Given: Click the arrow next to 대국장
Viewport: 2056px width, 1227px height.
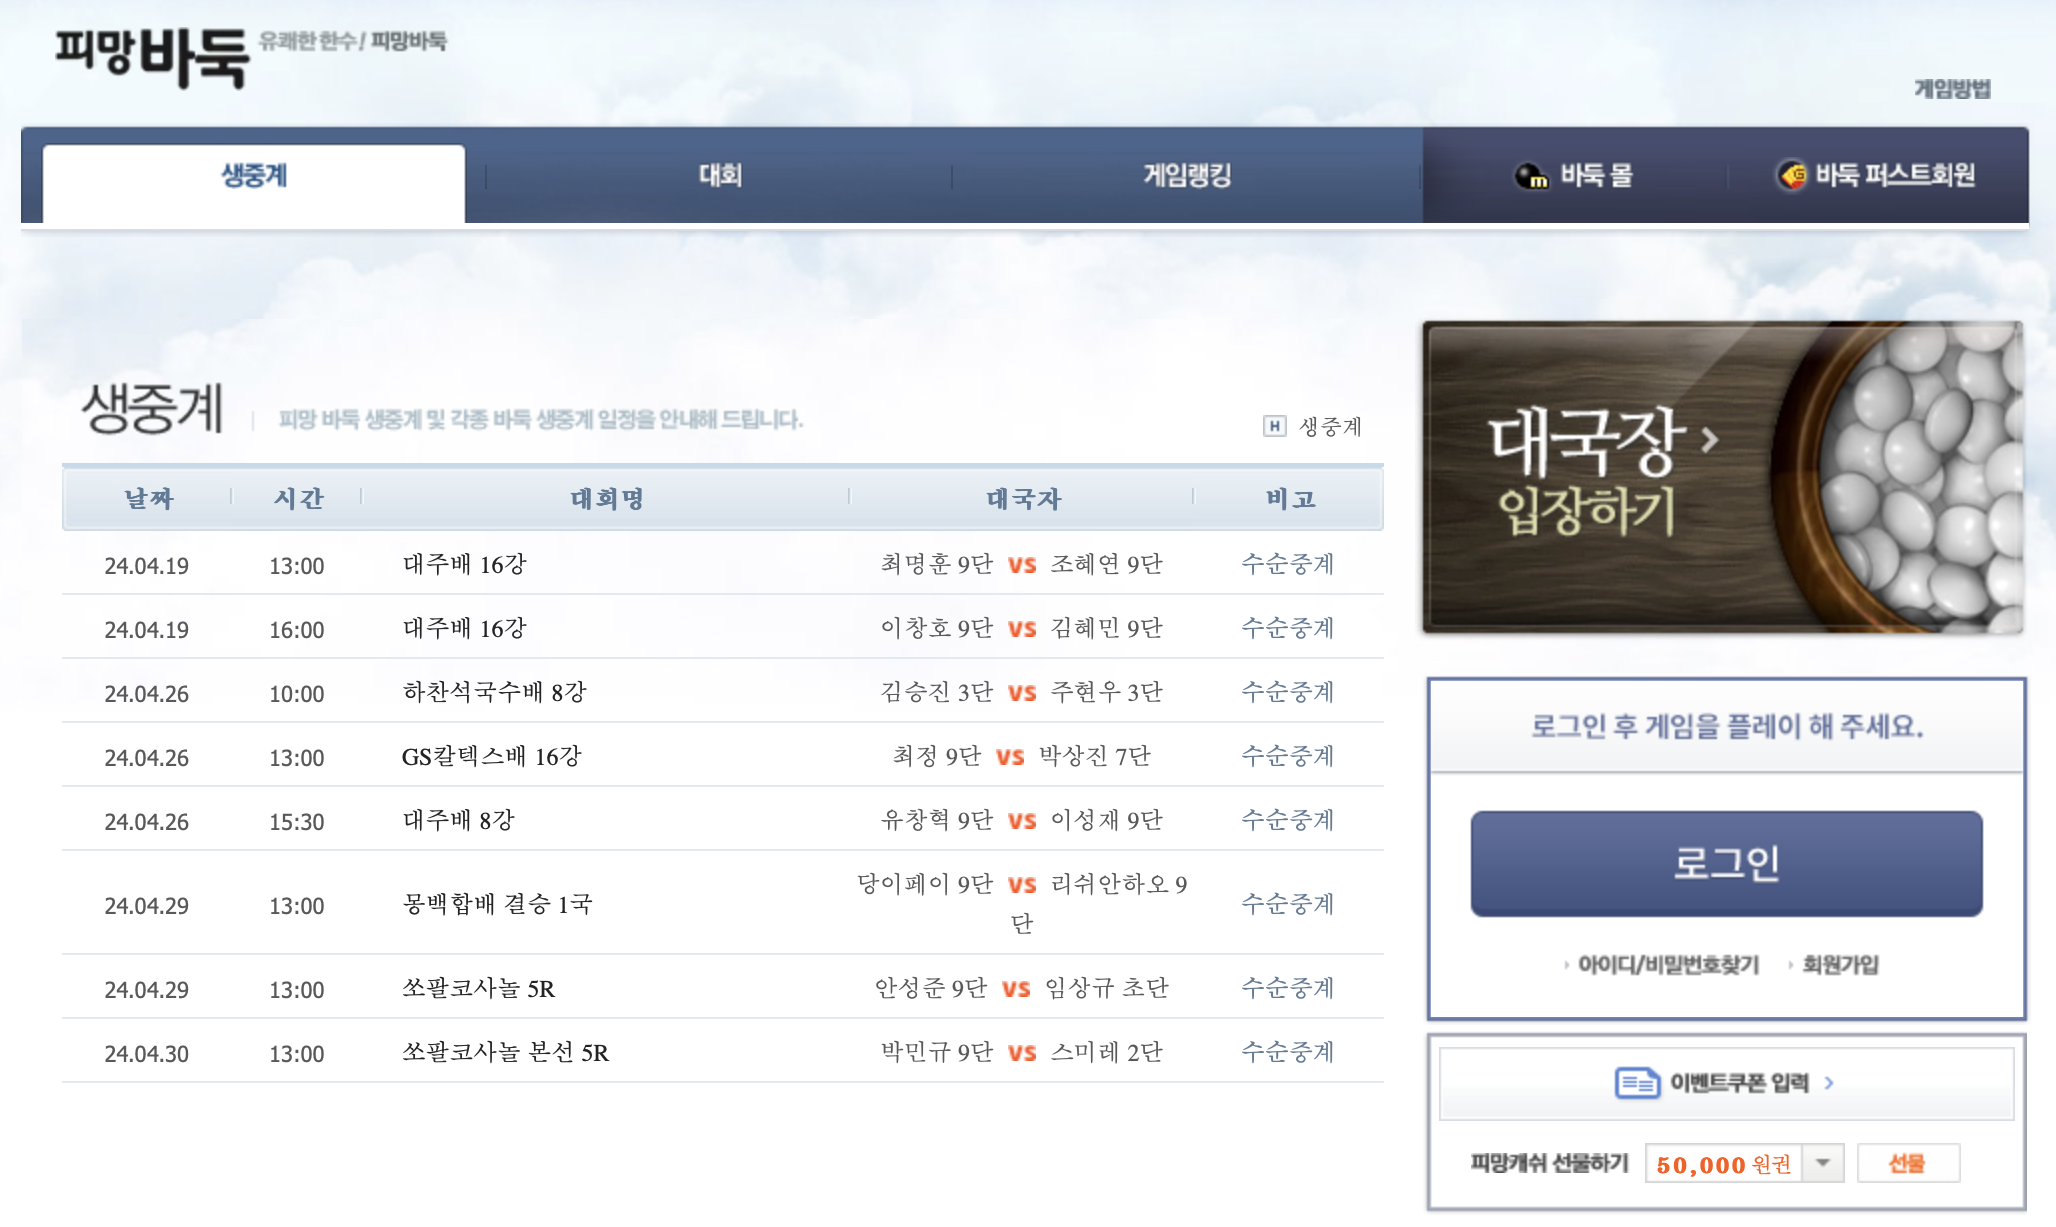Looking at the screenshot, I should [1709, 440].
